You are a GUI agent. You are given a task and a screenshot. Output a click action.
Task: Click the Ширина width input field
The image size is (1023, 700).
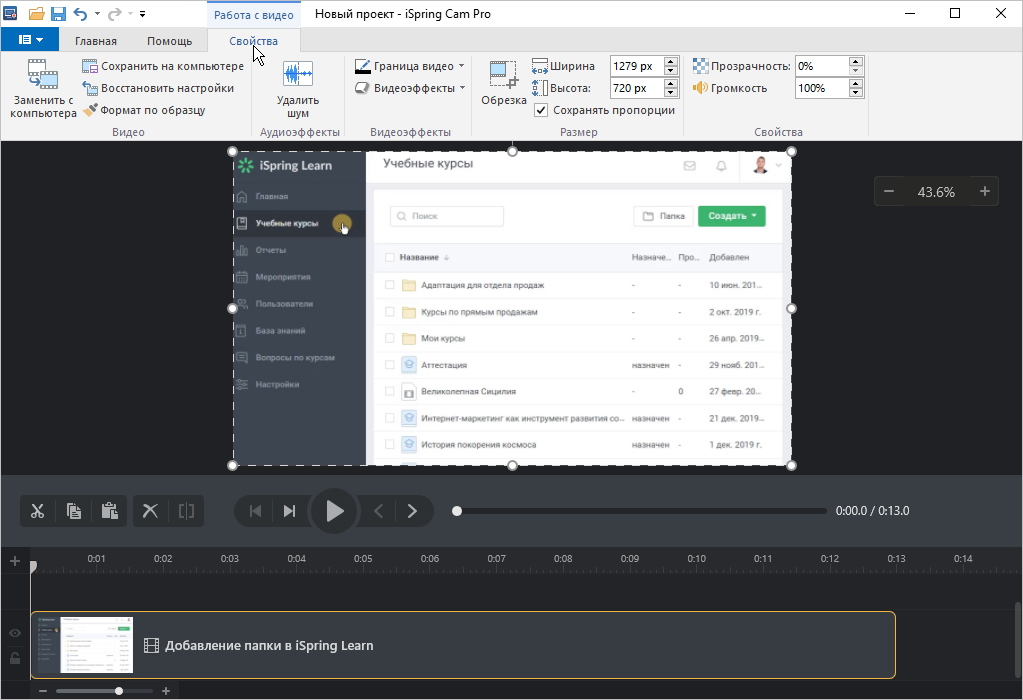[637, 66]
